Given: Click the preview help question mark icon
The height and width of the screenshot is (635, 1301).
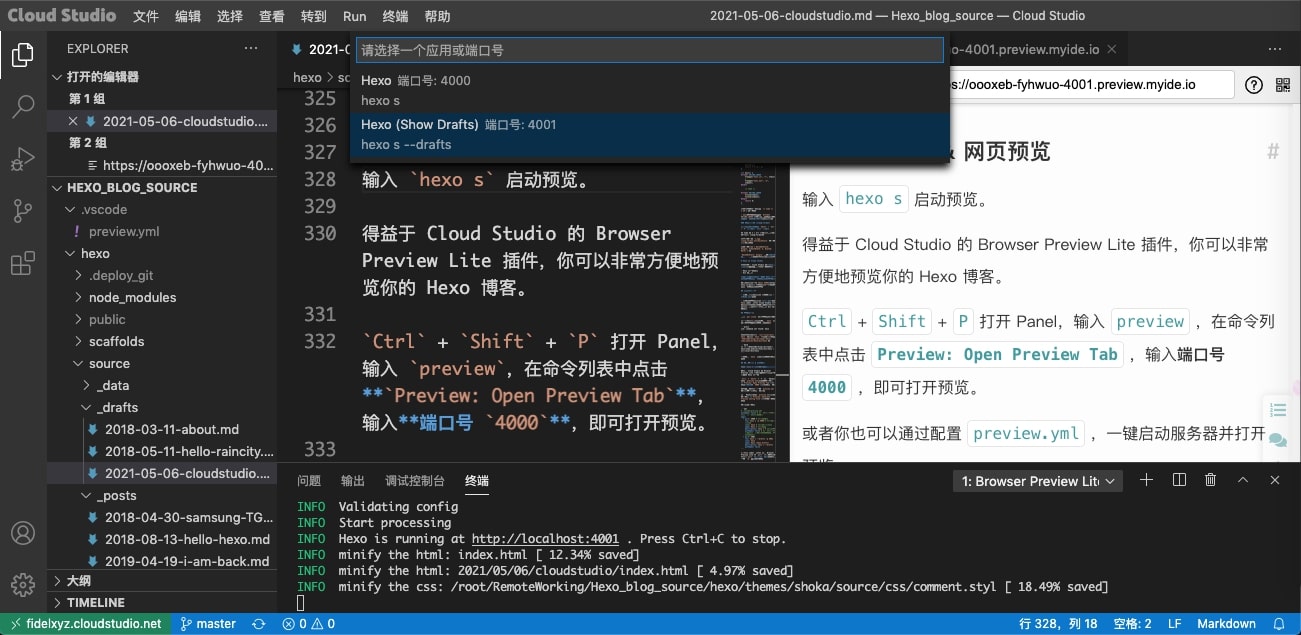Looking at the screenshot, I should tap(1254, 85).
